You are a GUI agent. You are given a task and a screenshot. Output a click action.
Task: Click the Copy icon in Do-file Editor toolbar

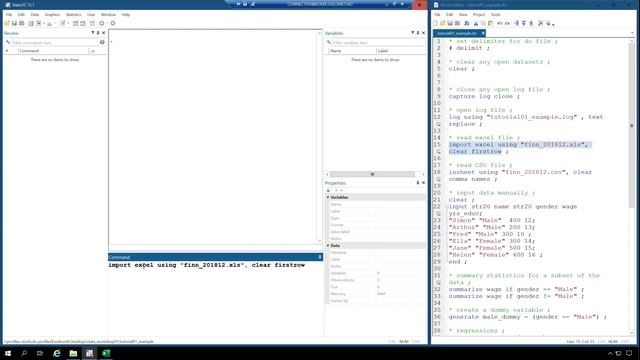[483, 23]
